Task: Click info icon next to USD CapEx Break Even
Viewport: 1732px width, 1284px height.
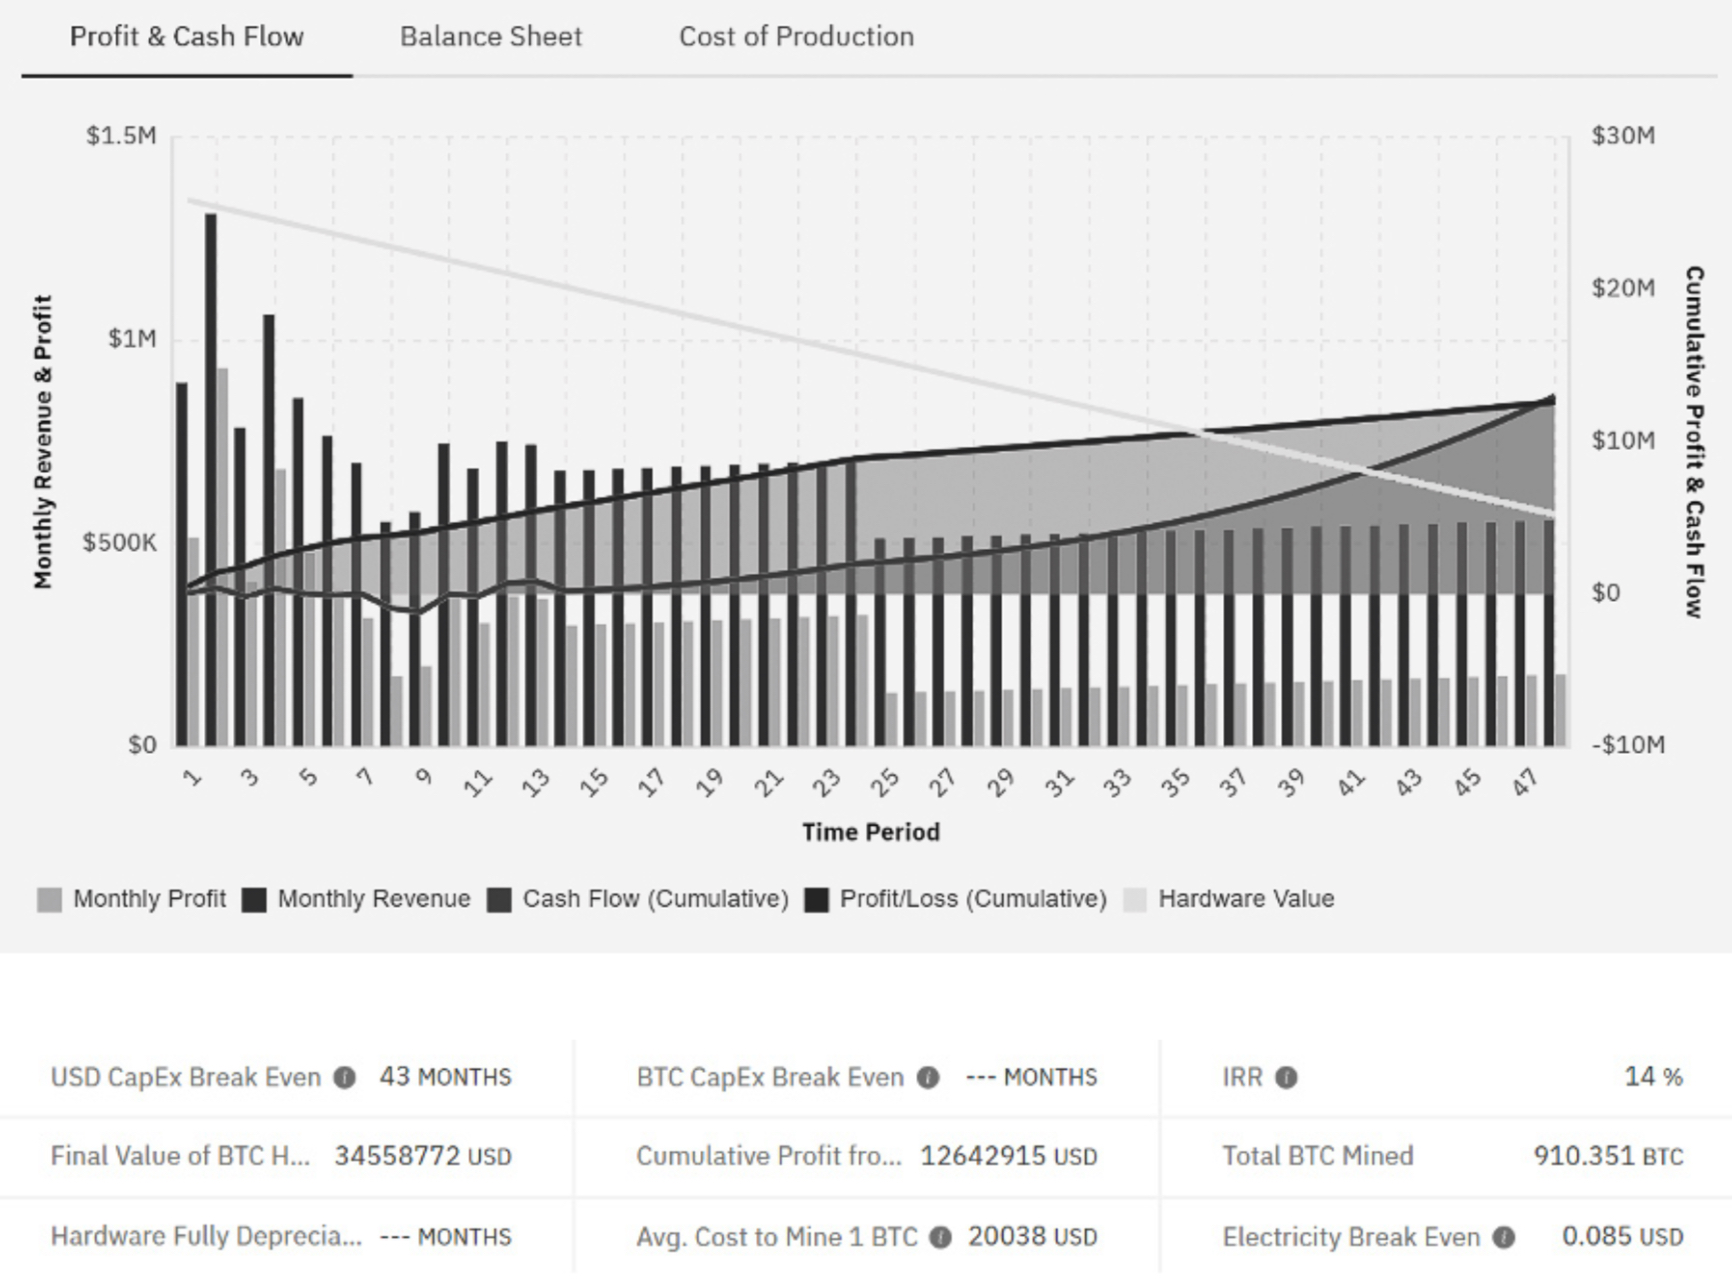Action: (344, 1077)
